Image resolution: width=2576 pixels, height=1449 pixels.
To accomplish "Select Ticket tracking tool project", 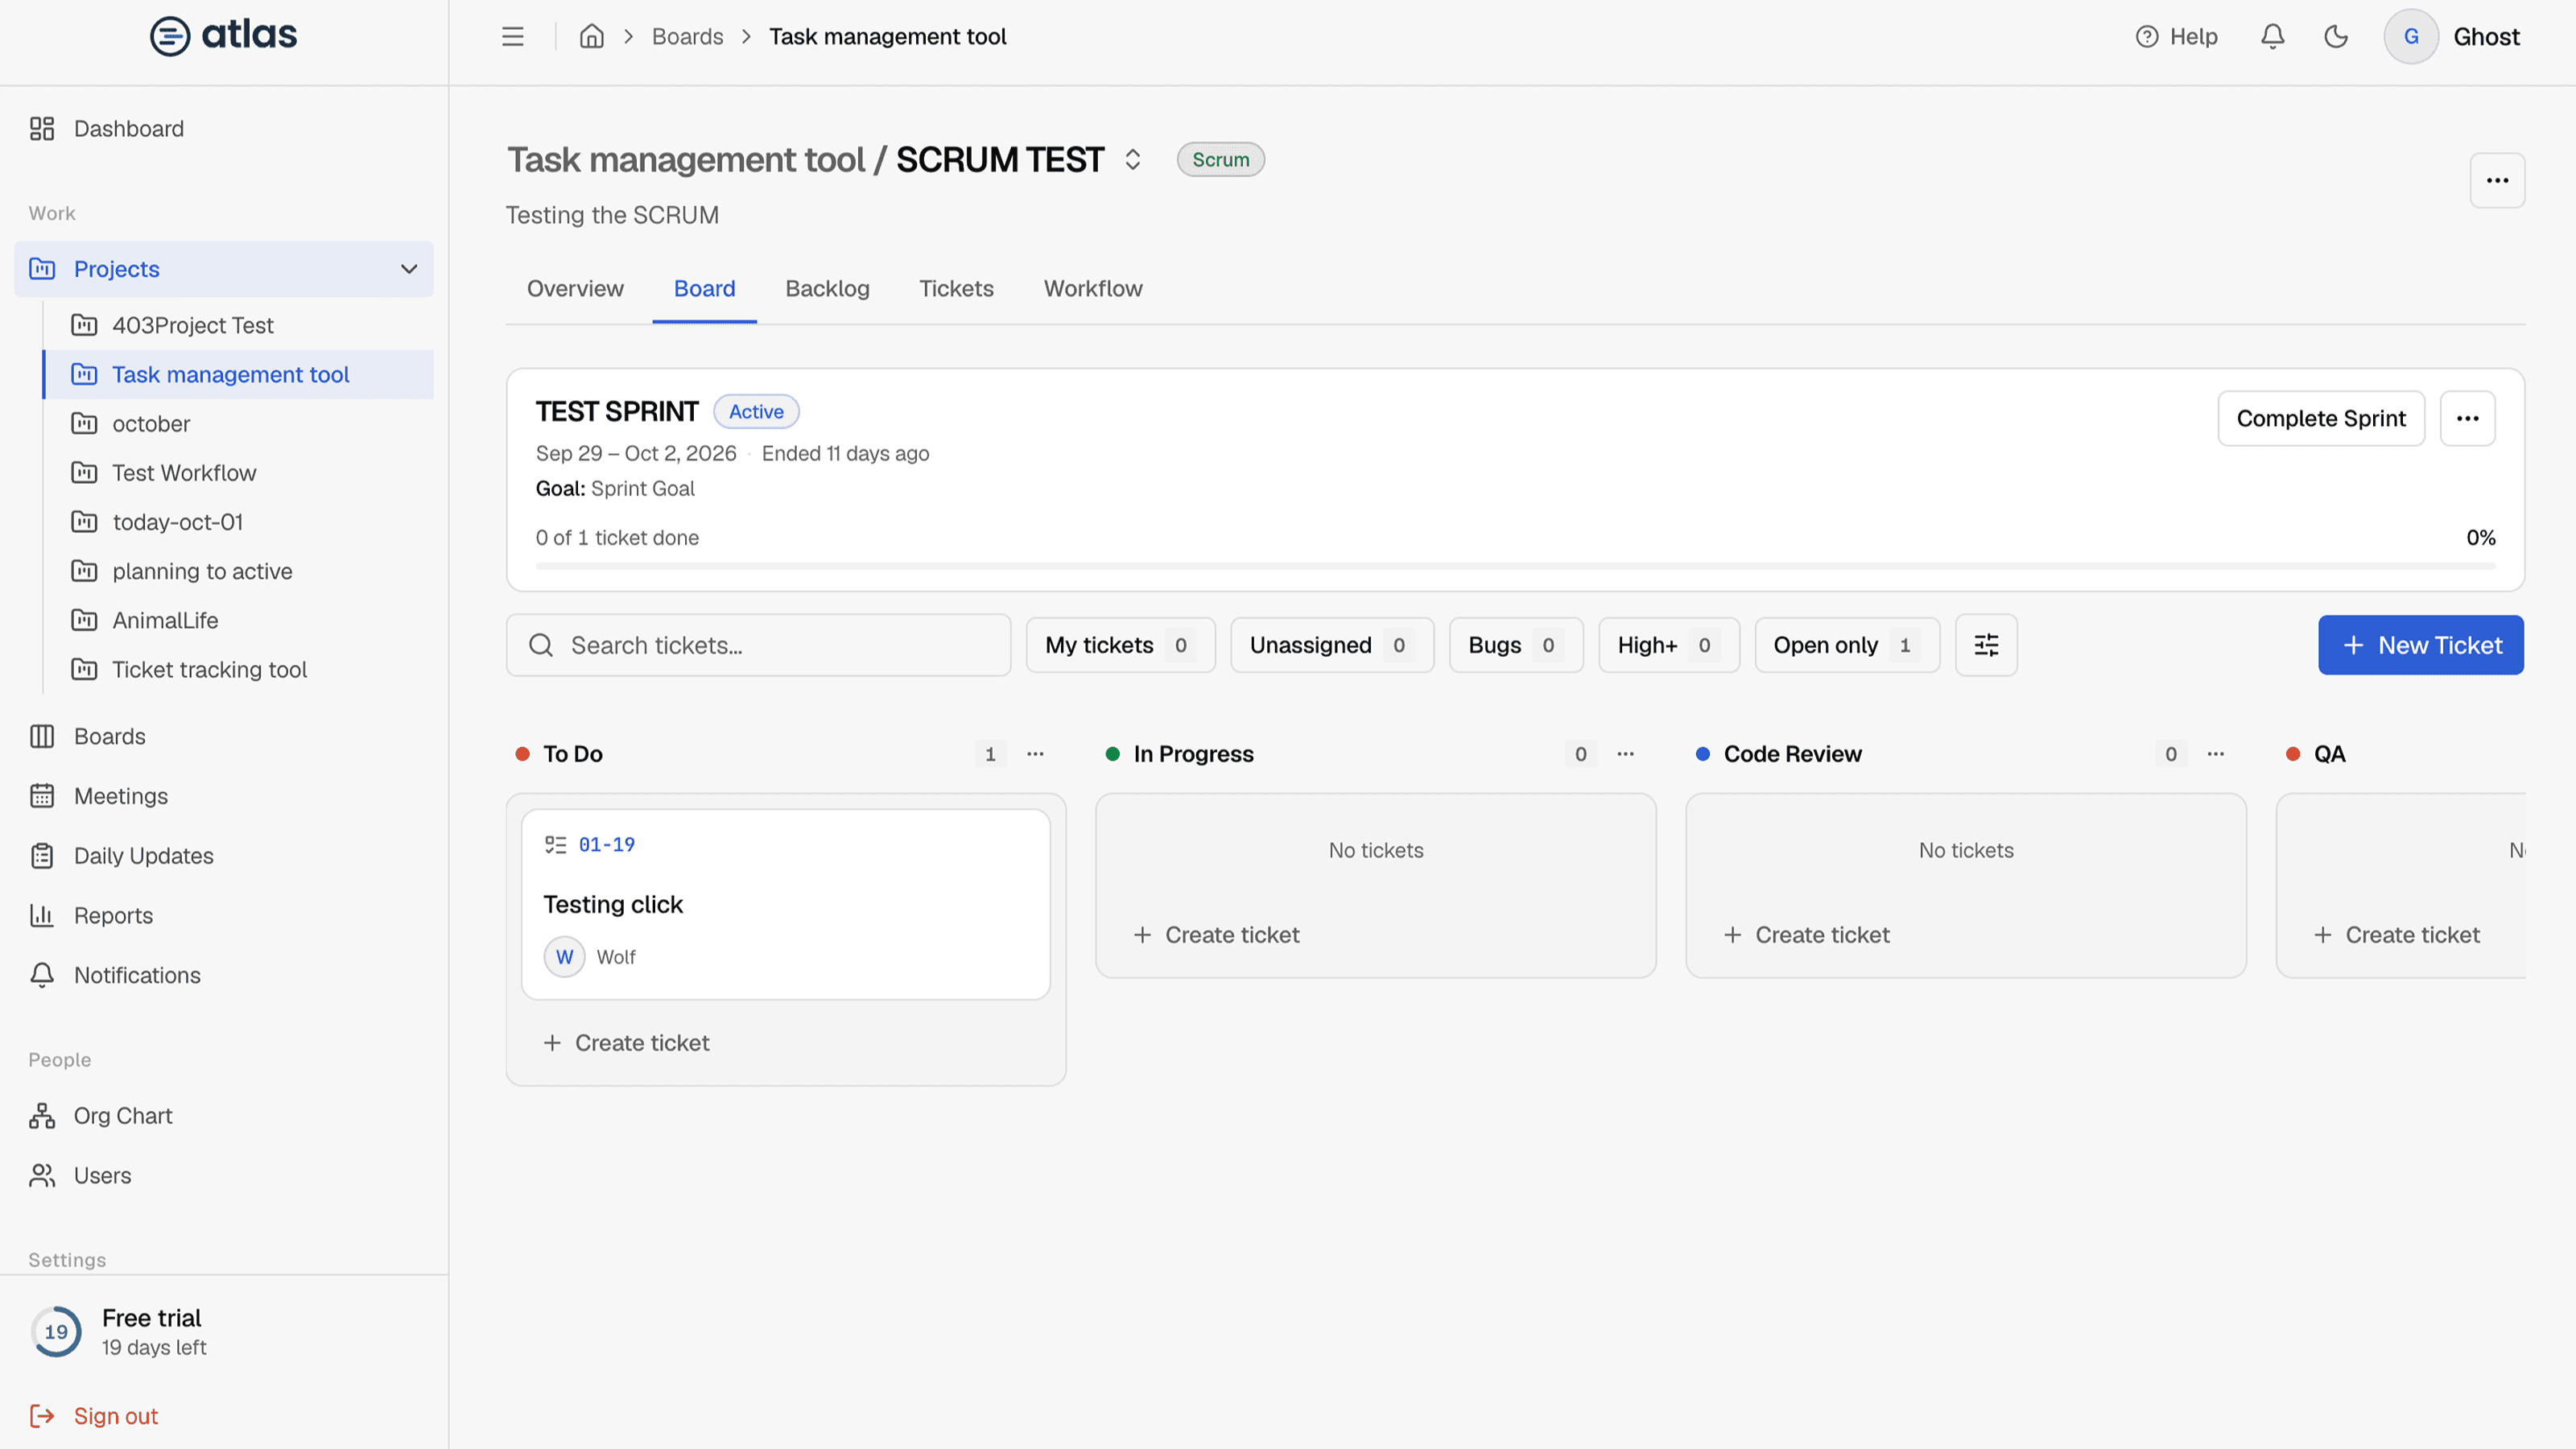I will [240, 670].
